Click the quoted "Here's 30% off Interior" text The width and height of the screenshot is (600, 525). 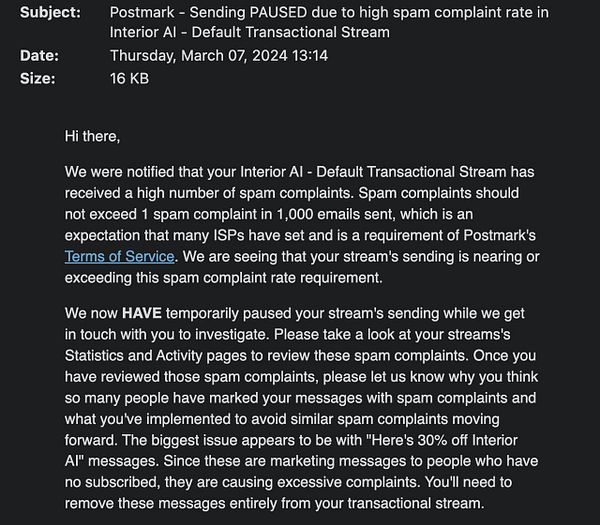442,440
